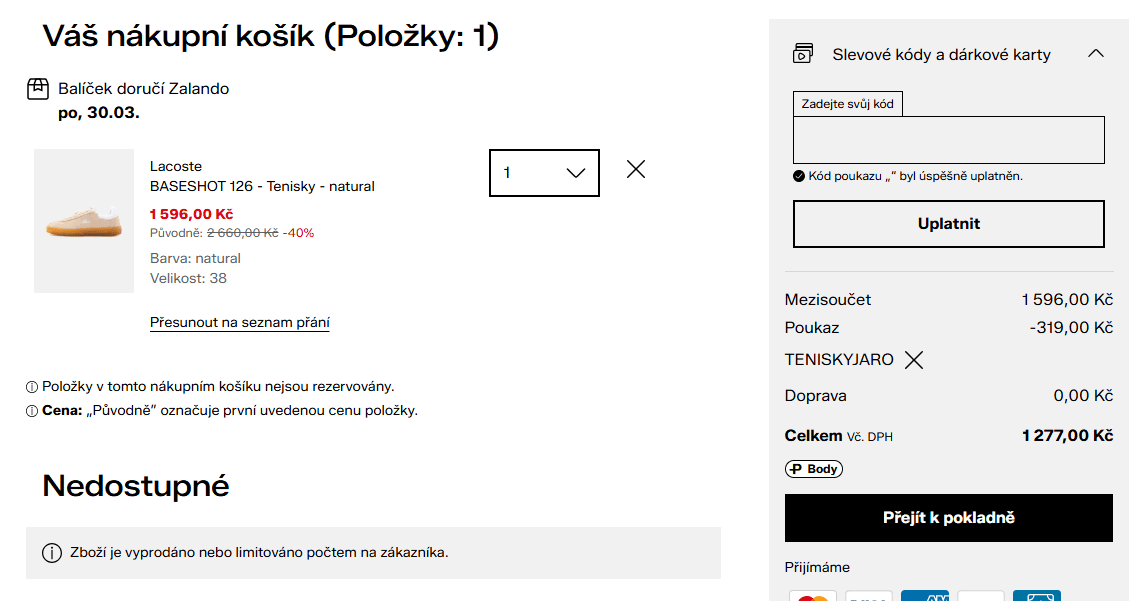Click the package icon next to "Balíček doručí Zalando"
Screen dimensions: 1132x601
tap(37, 88)
